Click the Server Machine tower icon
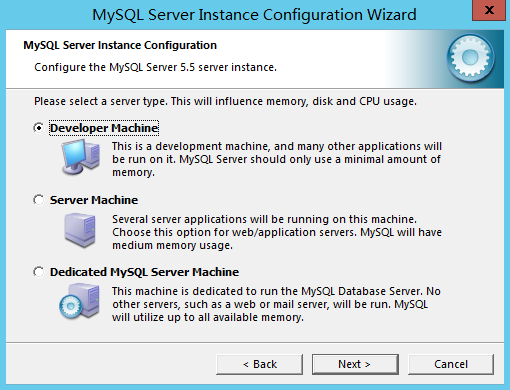This screenshot has height=390, width=510. click(x=80, y=230)
